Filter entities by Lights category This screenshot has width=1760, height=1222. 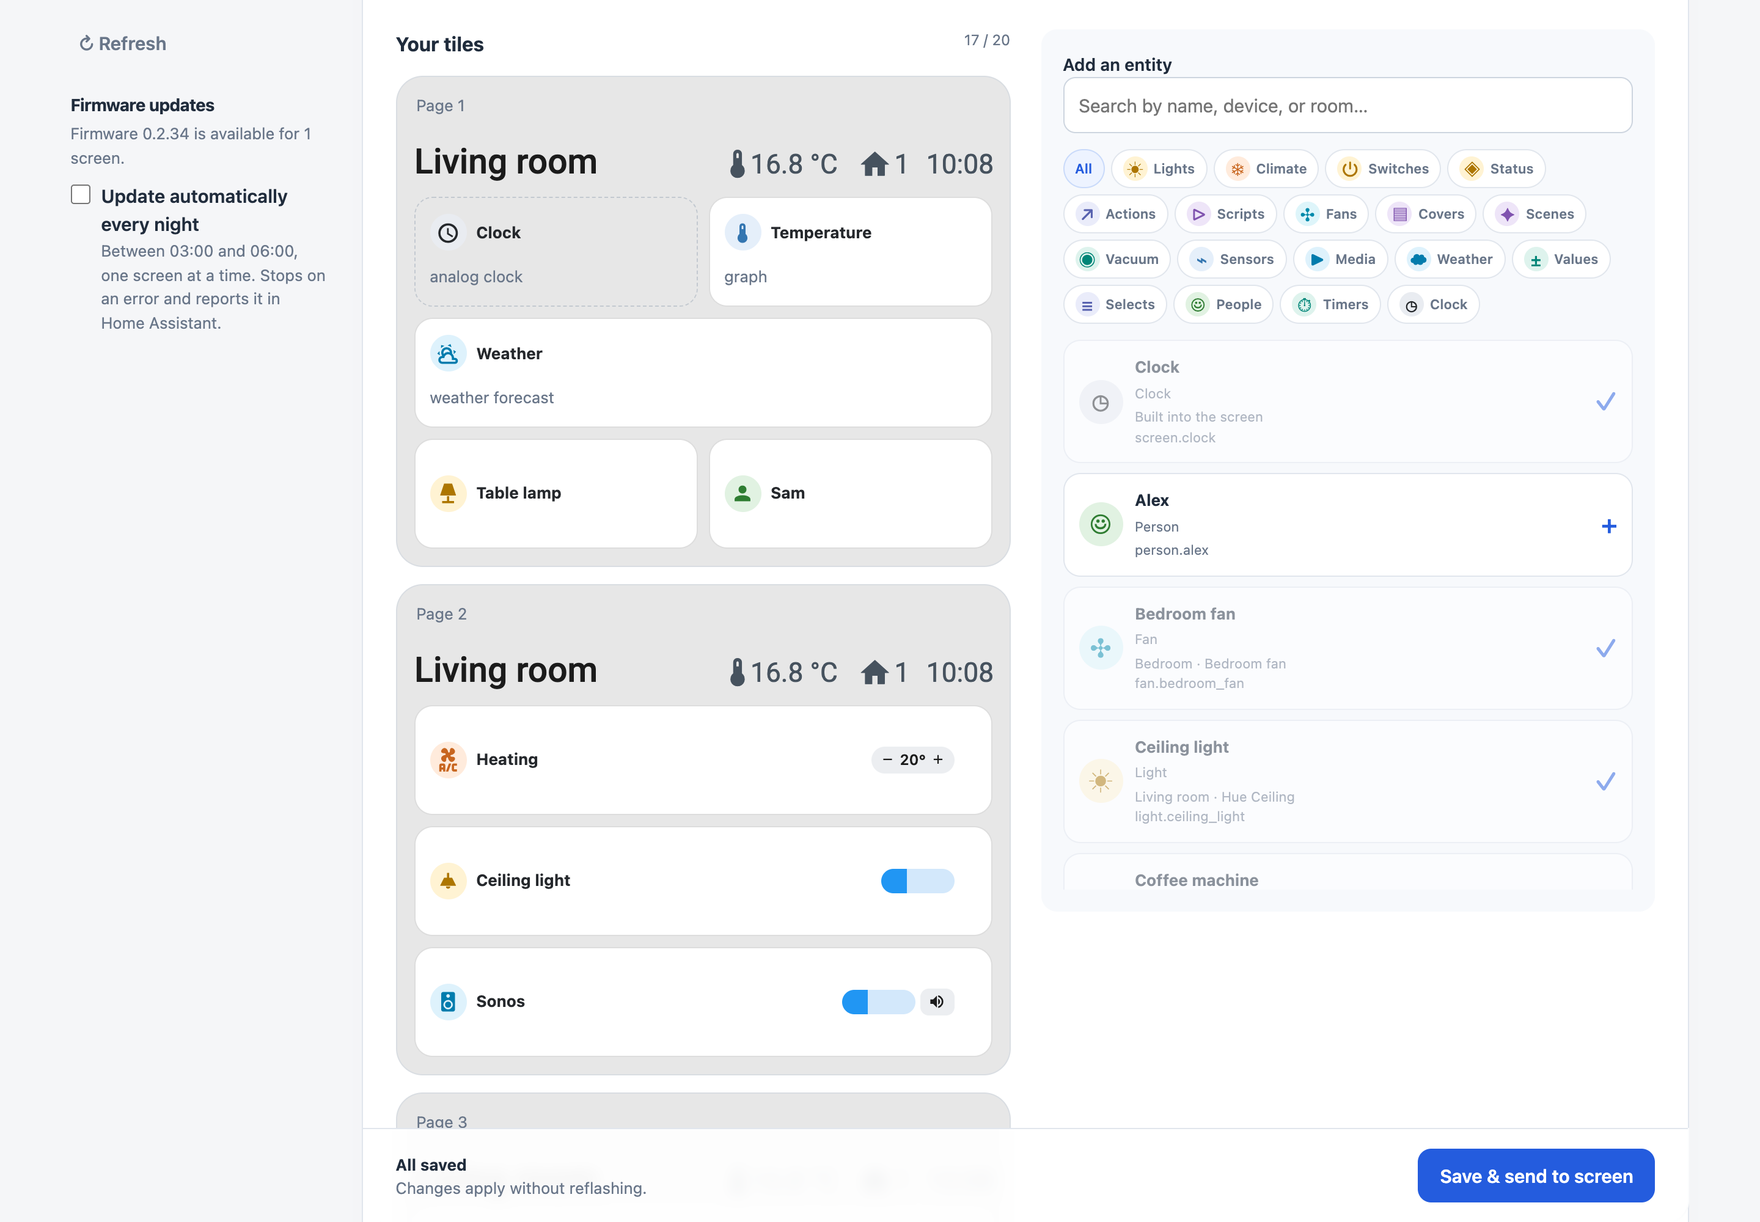point(1160,169)
